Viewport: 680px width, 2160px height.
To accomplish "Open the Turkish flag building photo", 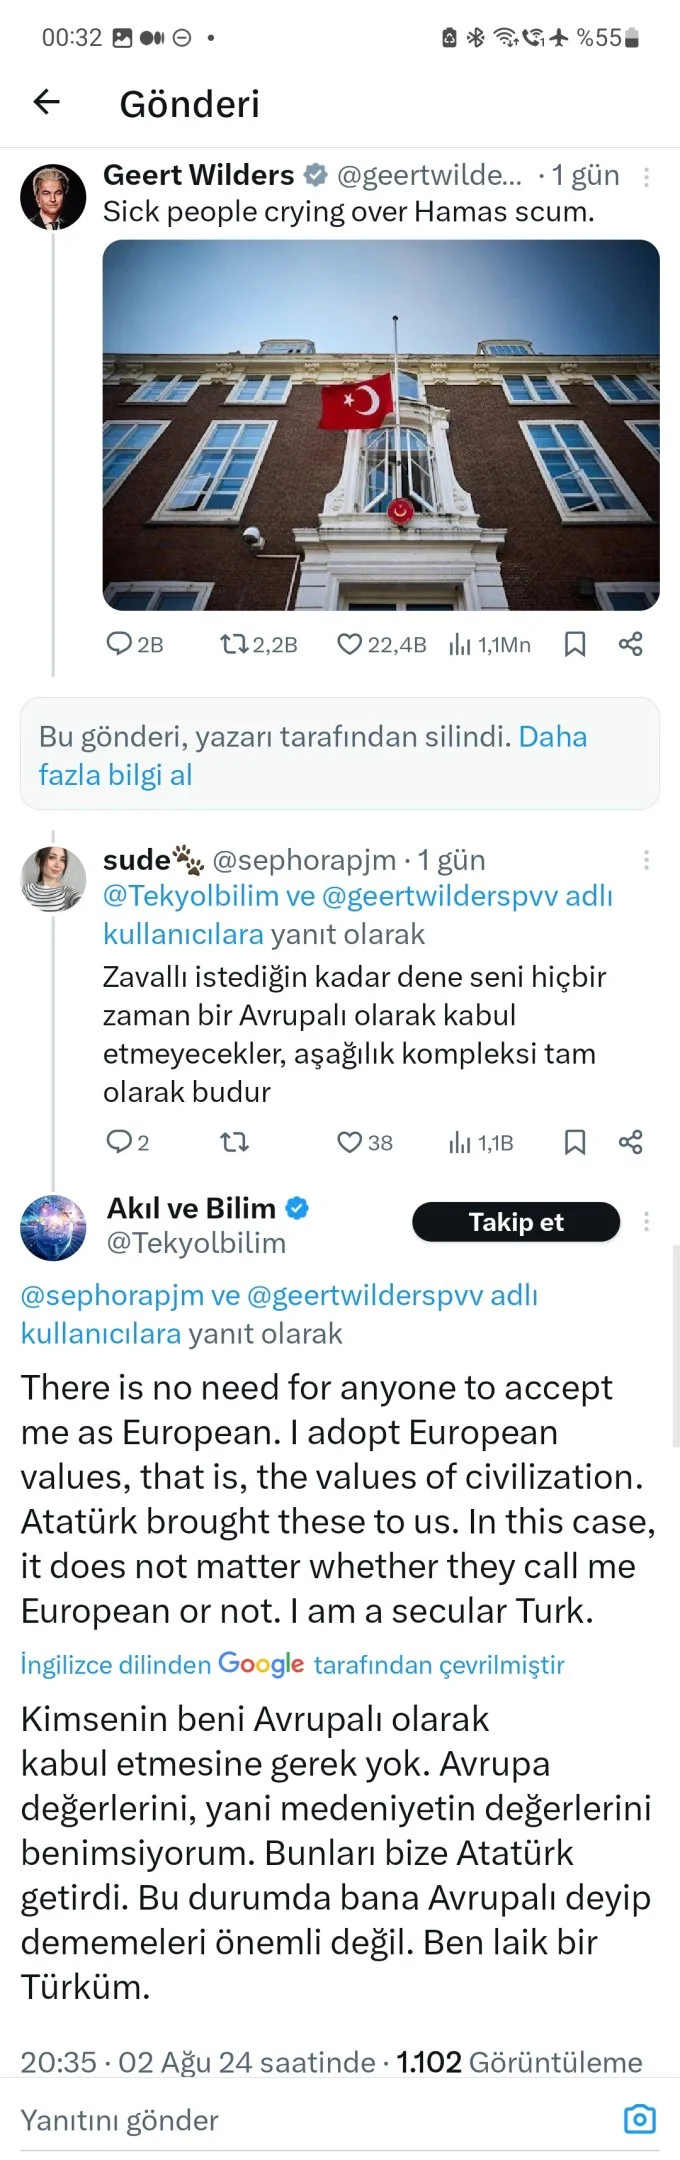I will point(381,425).
